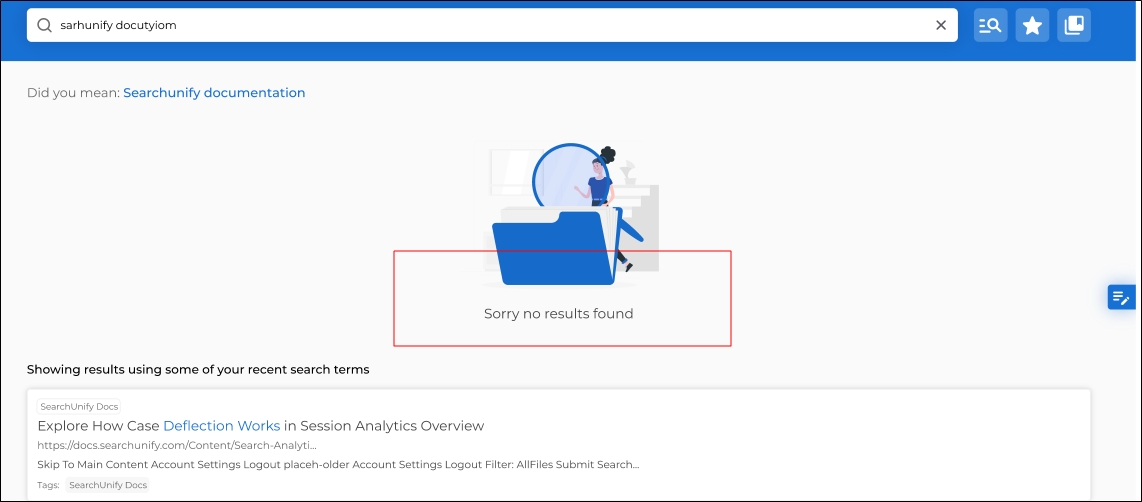Click the "Showing results using some" heading
1142x502 pixels.
[198, 370]
